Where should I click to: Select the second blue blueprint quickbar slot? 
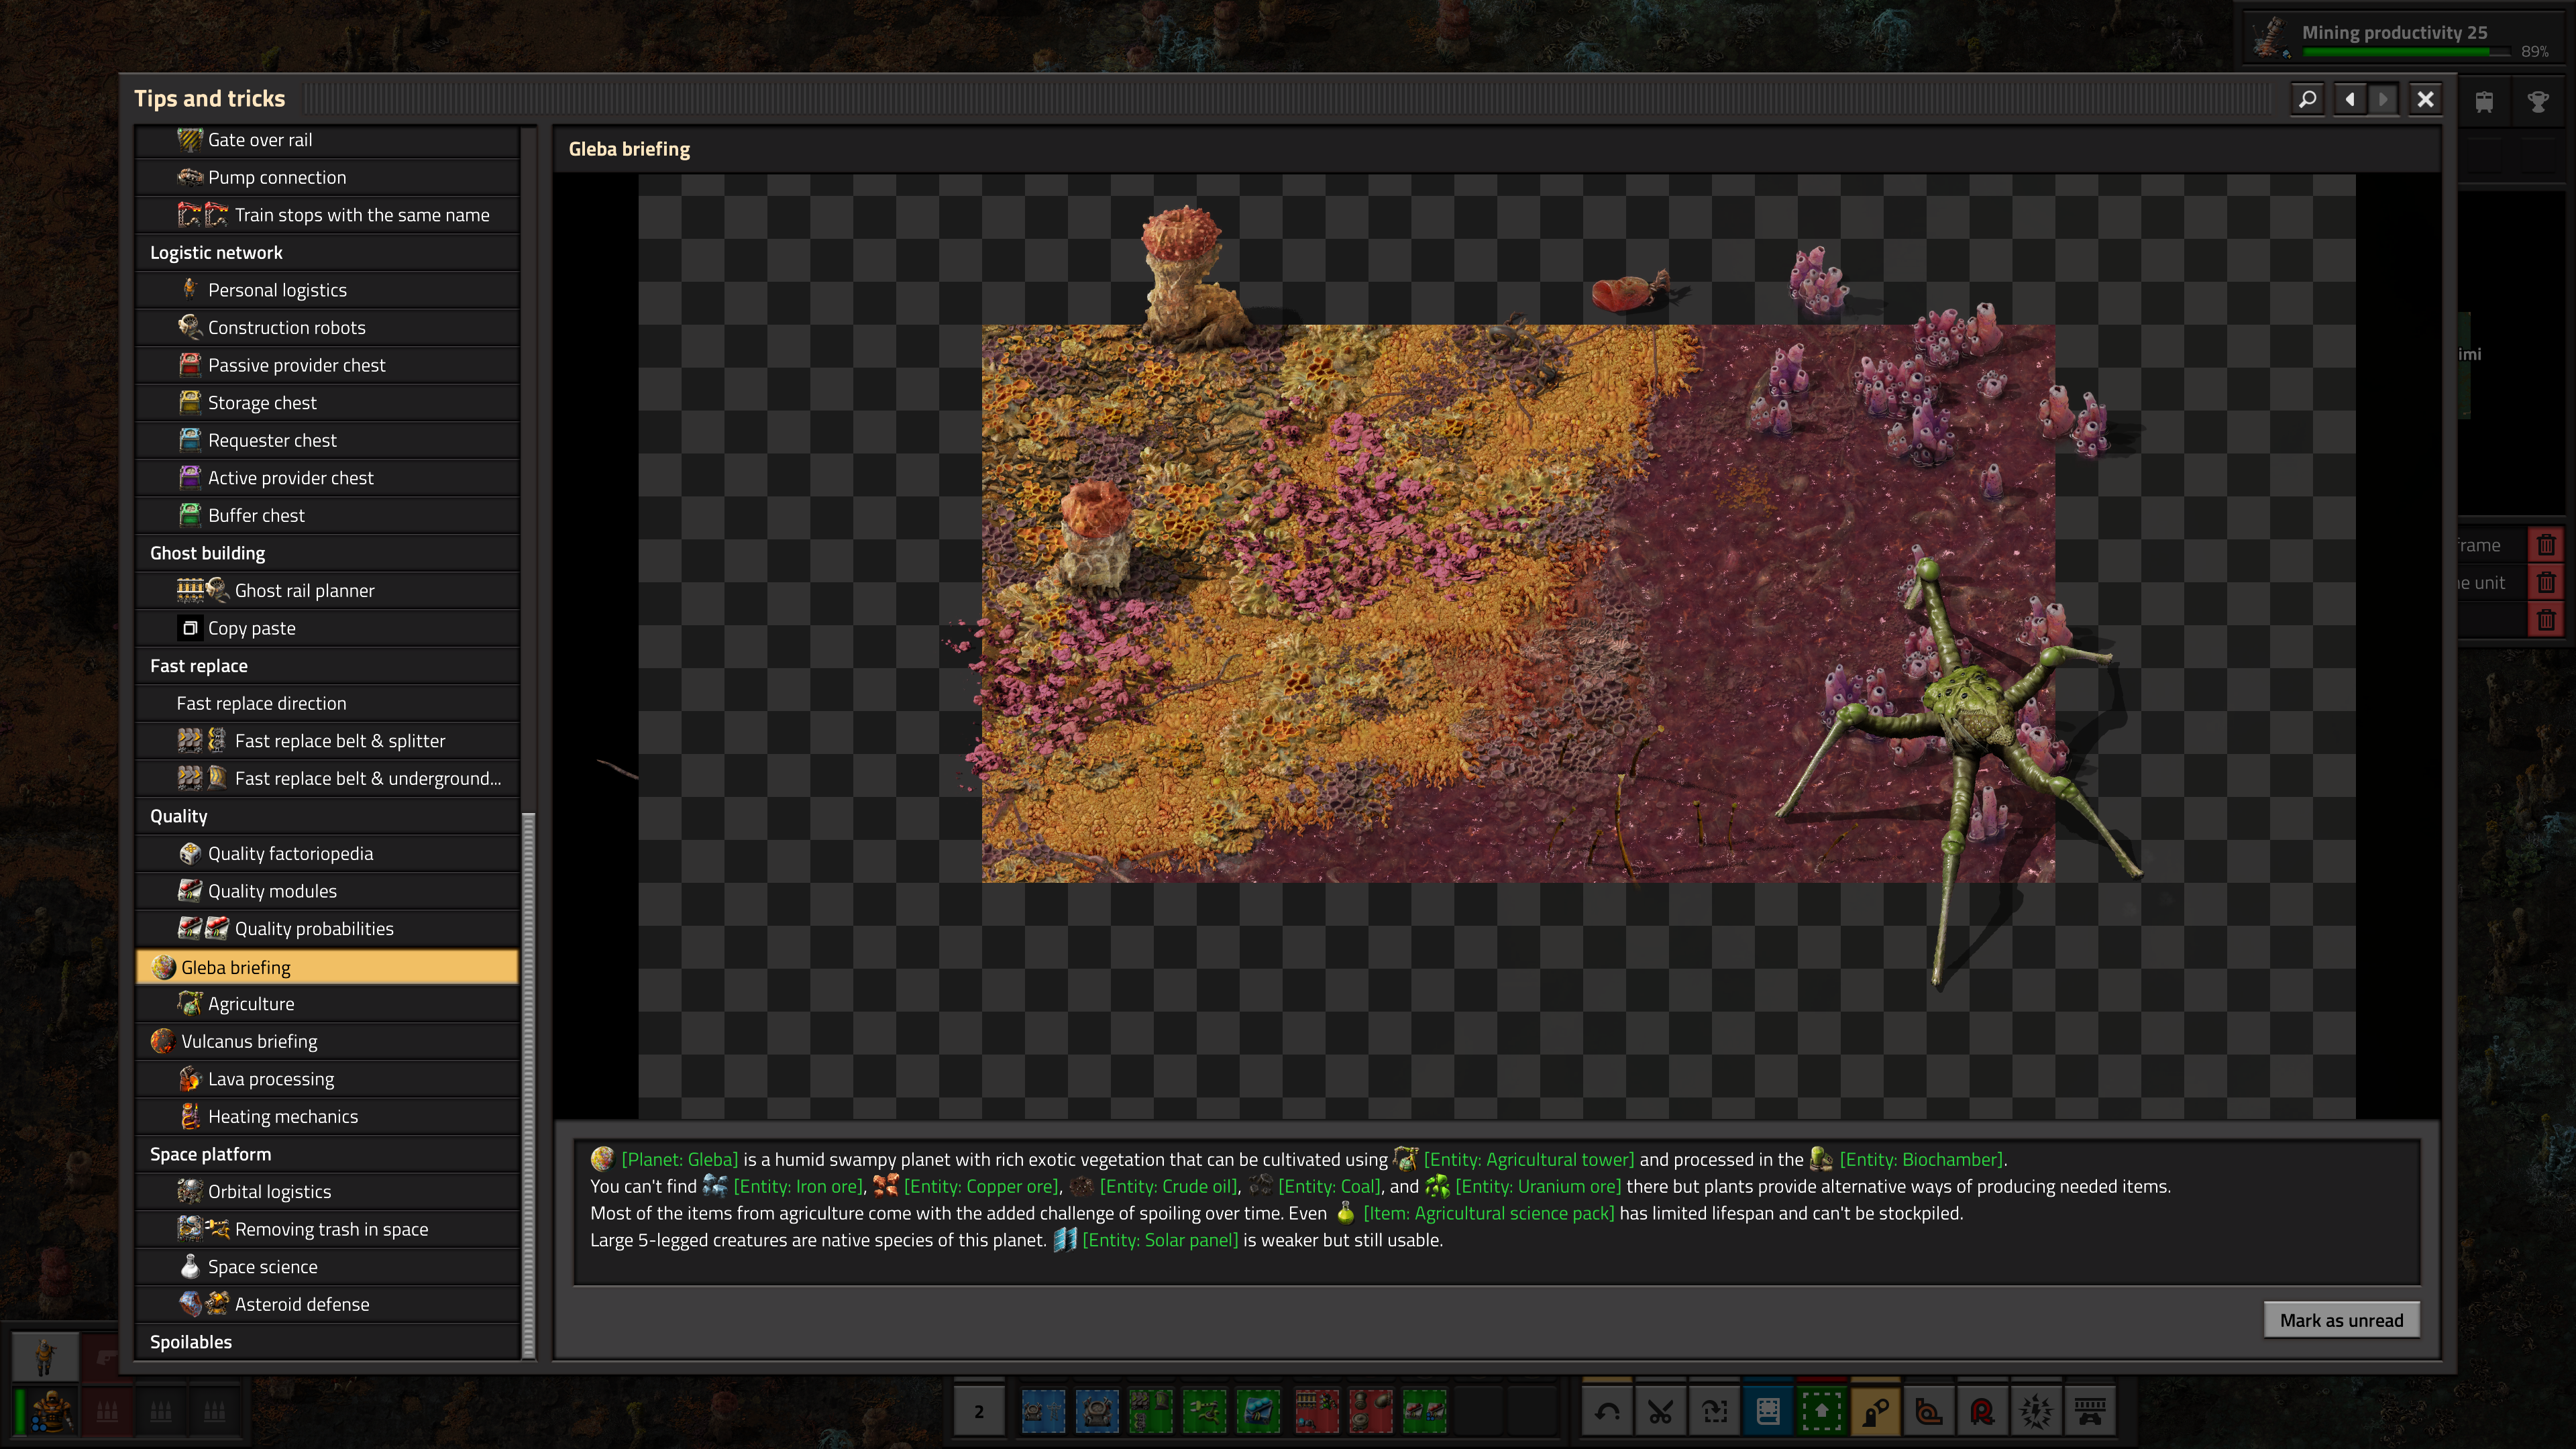(1097, 1411)
